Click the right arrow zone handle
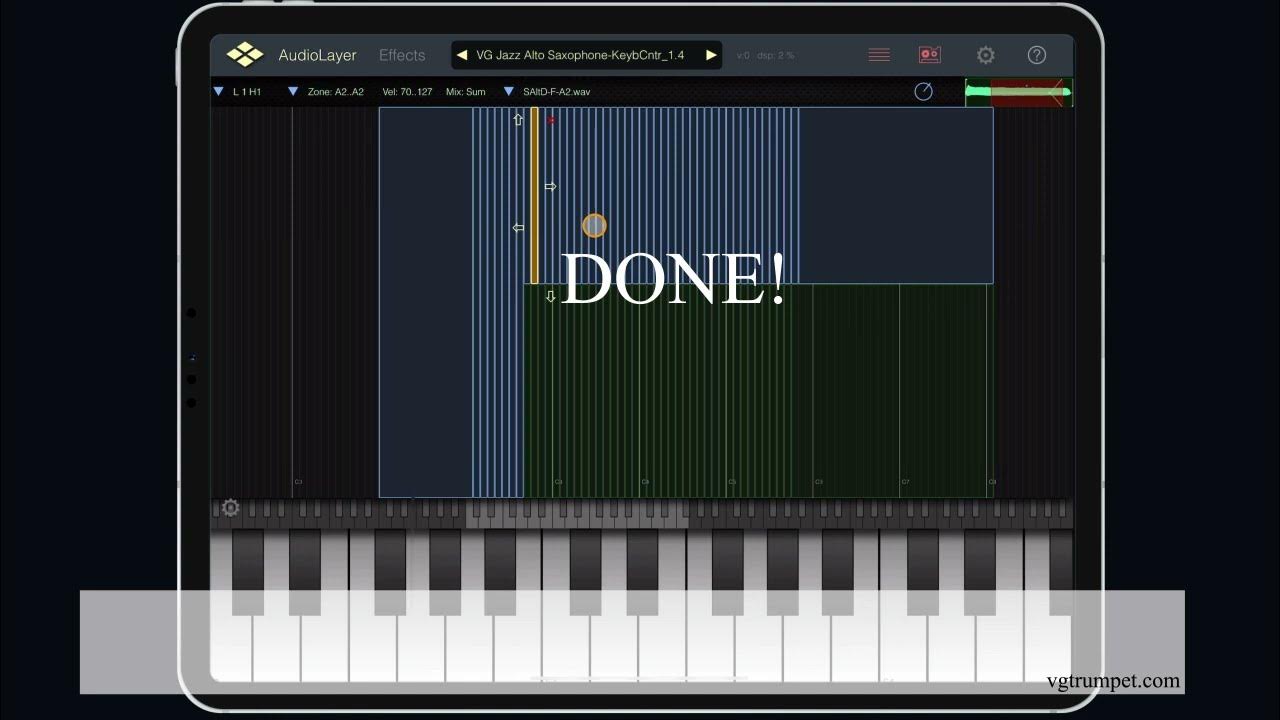Image resolution: width=1280 pixels, height=720 pixels. 550,187
